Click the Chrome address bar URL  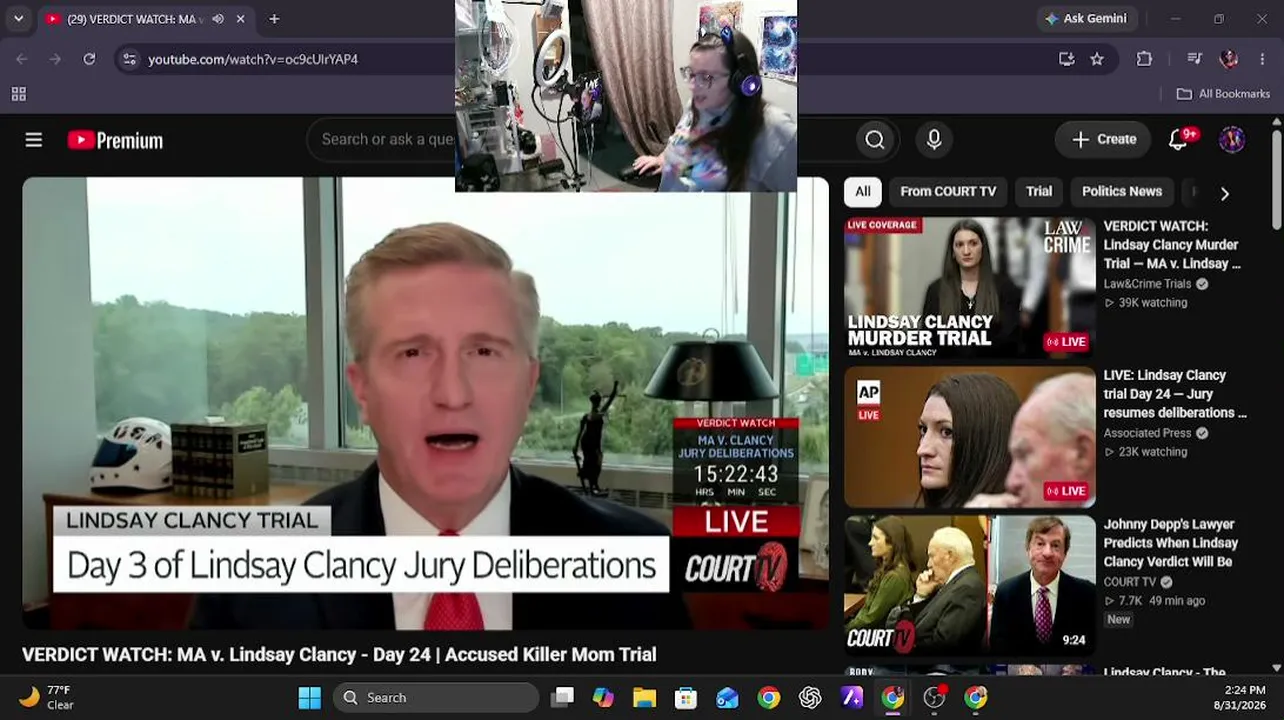(x=253, y=59)
